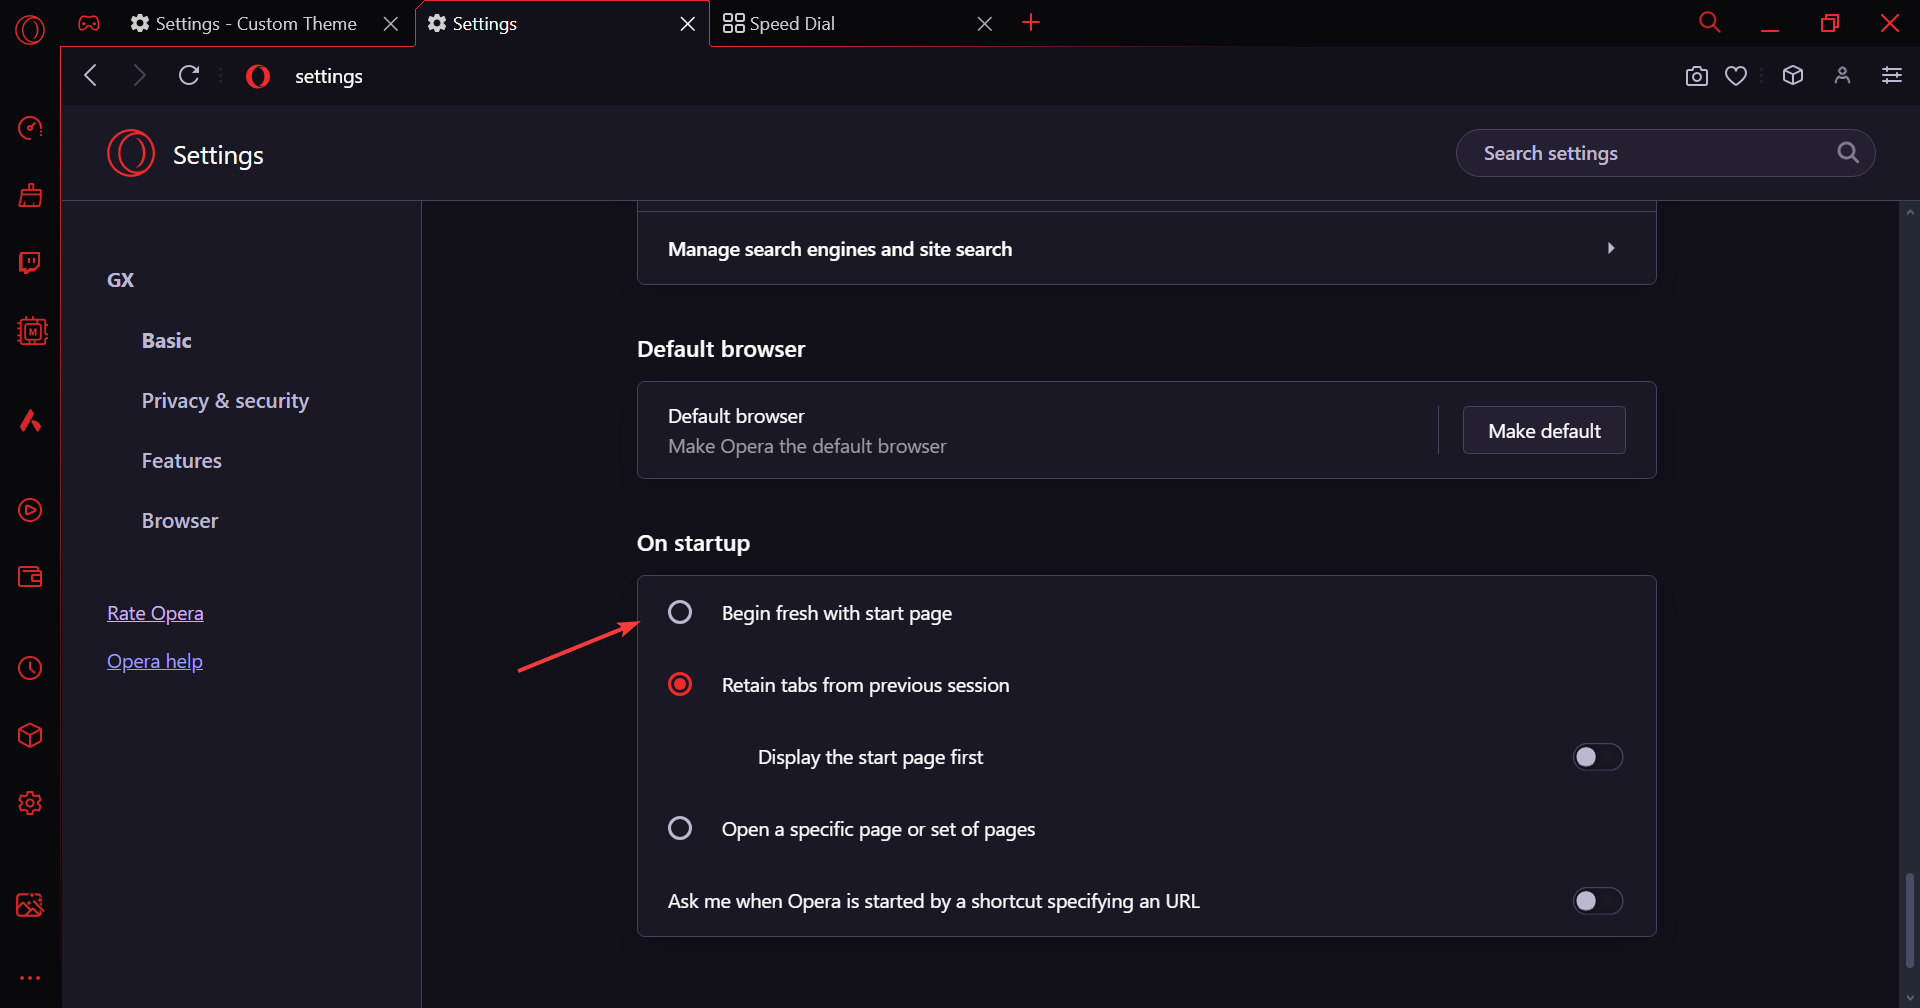The width and height of the screenshot is (1920, 1008).
Task: Open the Opera menu logo button
Action: point(30,30)
